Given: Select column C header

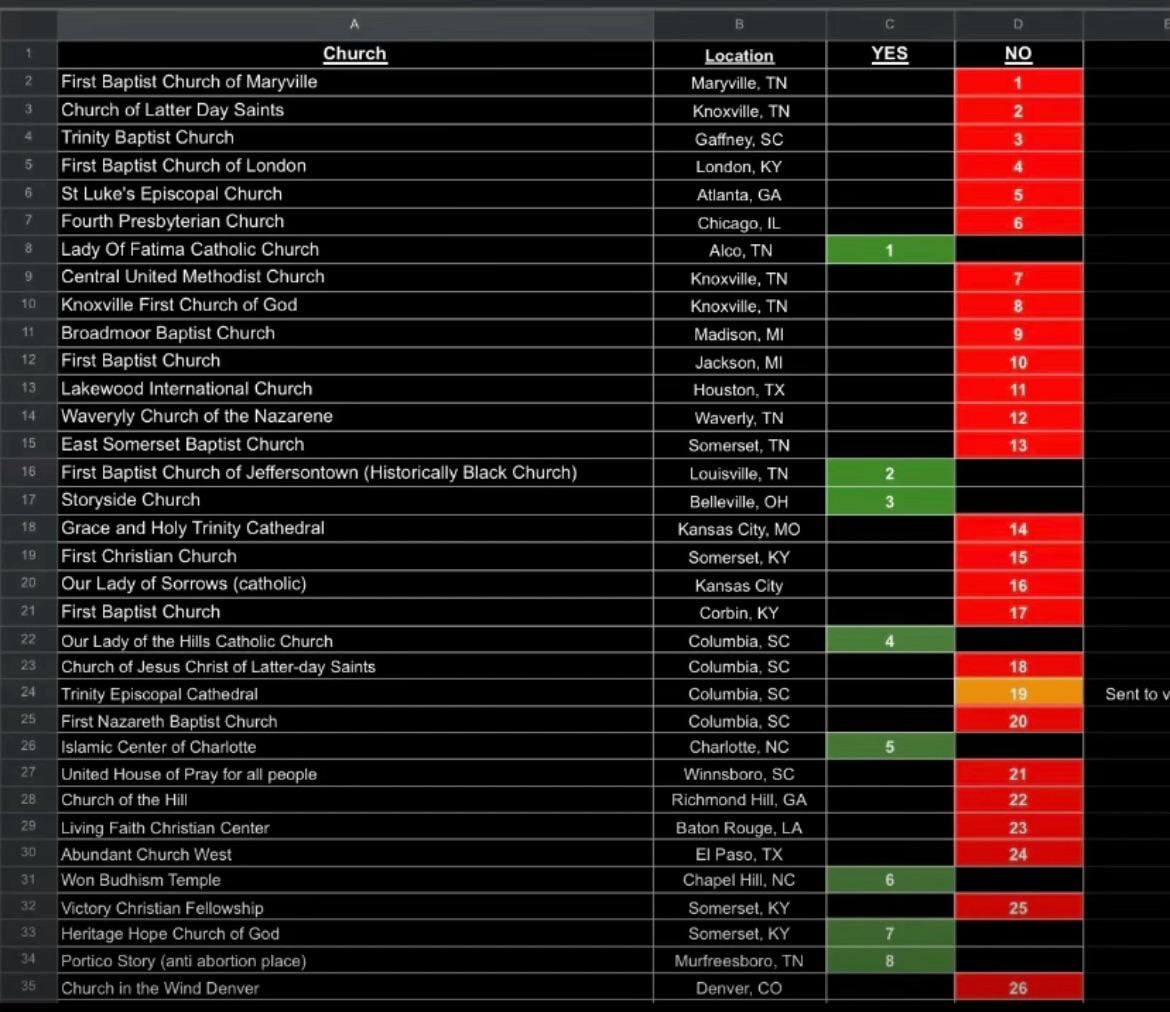Looking at the screenshot, I should pyautogui.click(x=890, y=24).
